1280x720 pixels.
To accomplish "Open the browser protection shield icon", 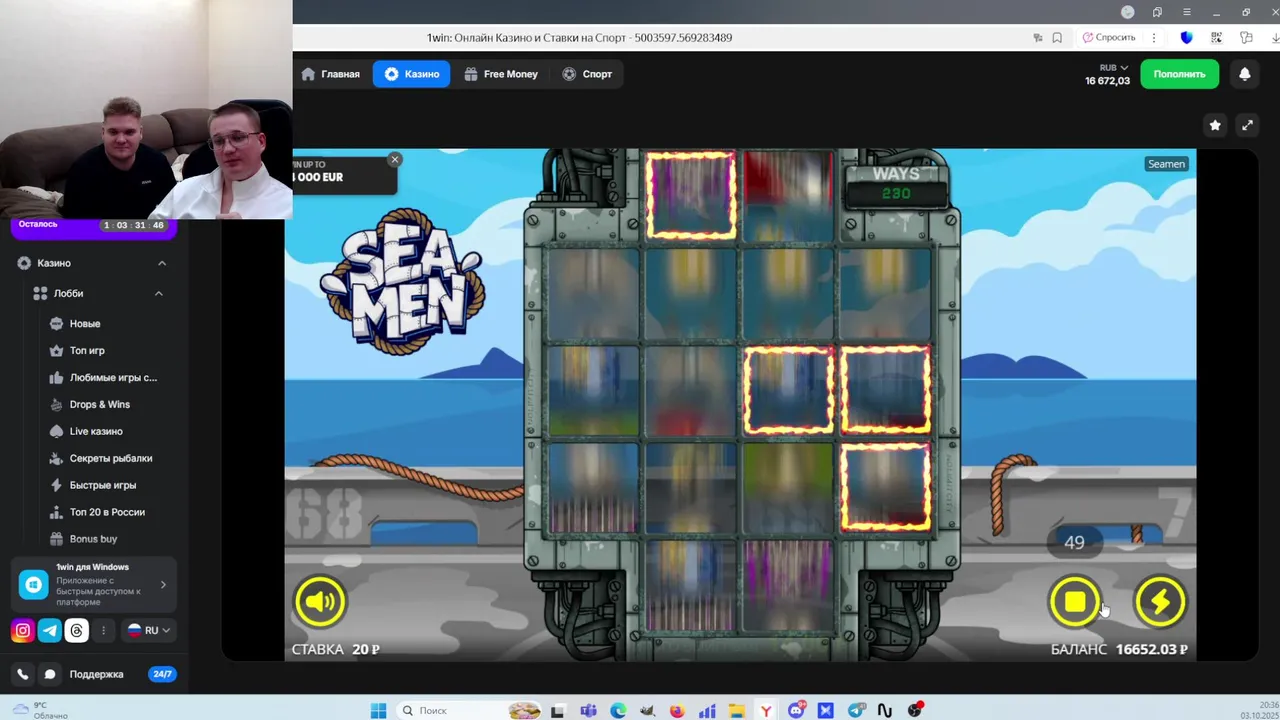I will pyautogui.click(x=1187, y=37).
